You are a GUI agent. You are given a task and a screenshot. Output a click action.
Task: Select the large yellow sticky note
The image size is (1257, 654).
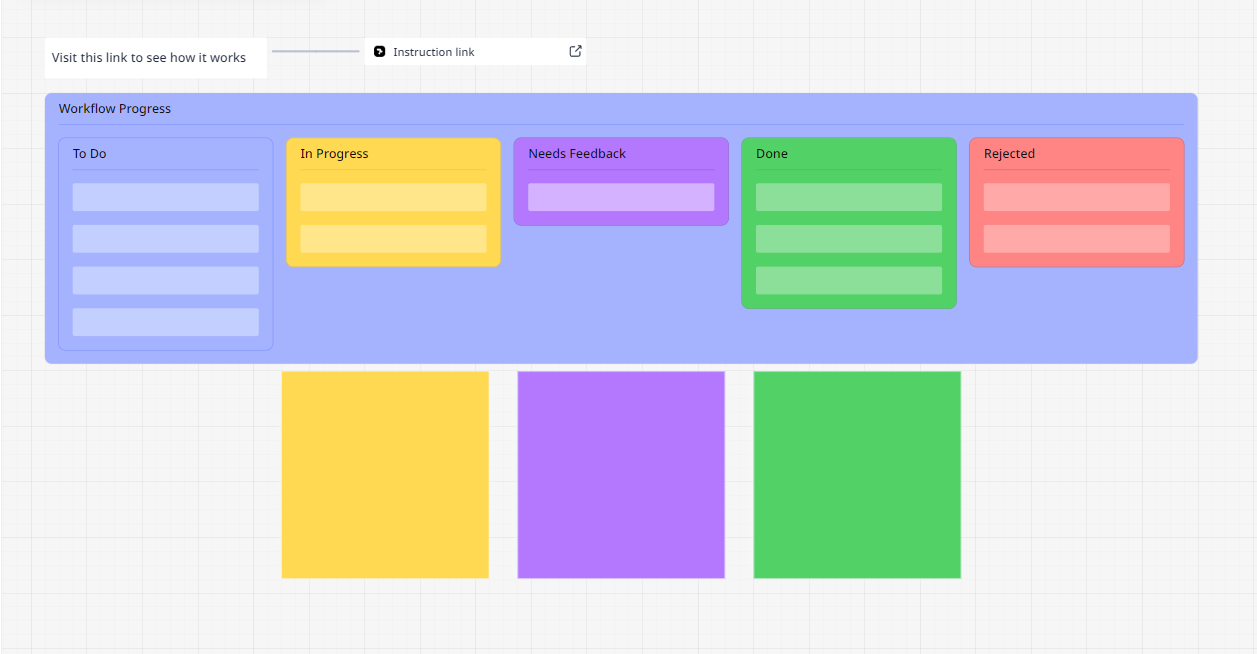pyautogui.click(x=385, y=475)
